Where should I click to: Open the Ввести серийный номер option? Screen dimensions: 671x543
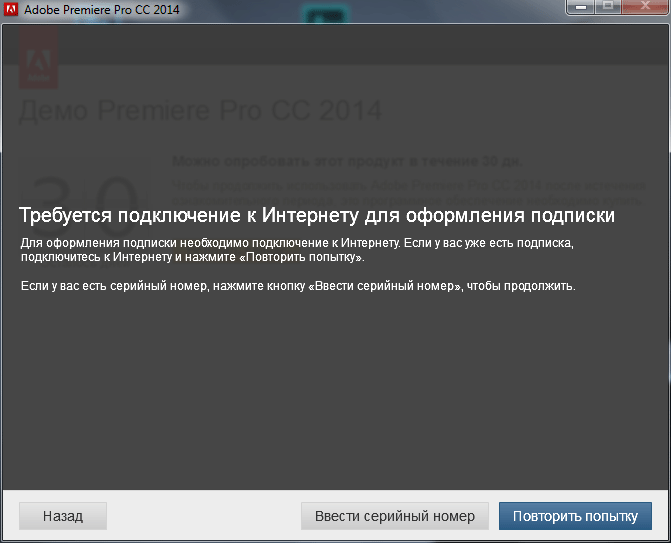point(395,516)
